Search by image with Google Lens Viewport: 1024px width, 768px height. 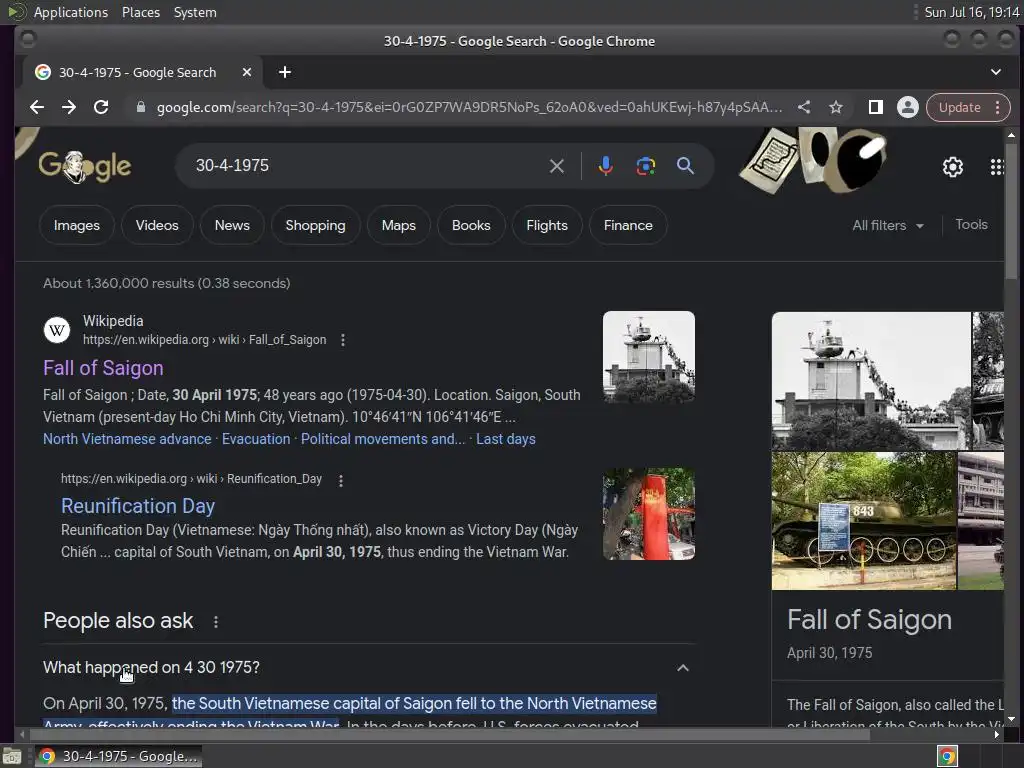[645, 166]
